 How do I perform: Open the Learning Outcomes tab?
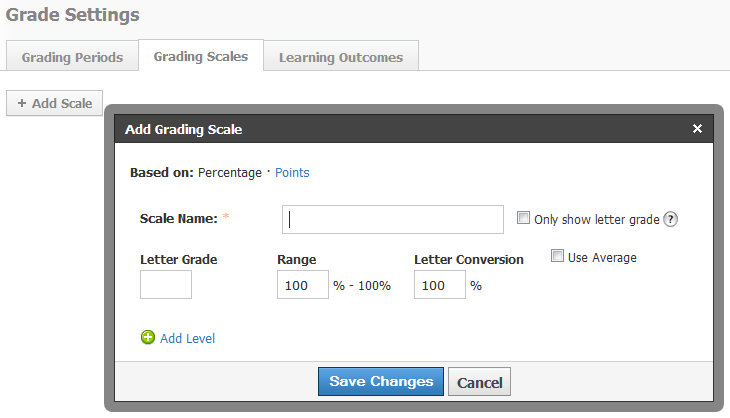340,57
